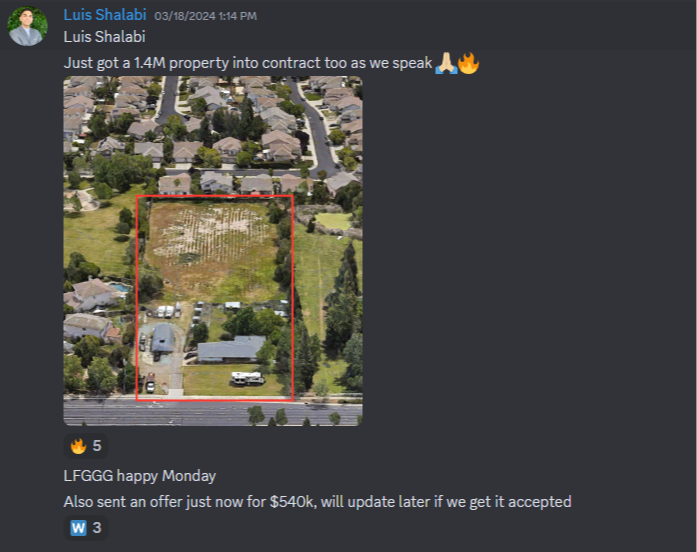Click the blue W emoji icon
697x552 pixels.
click(x=78, y=528)
